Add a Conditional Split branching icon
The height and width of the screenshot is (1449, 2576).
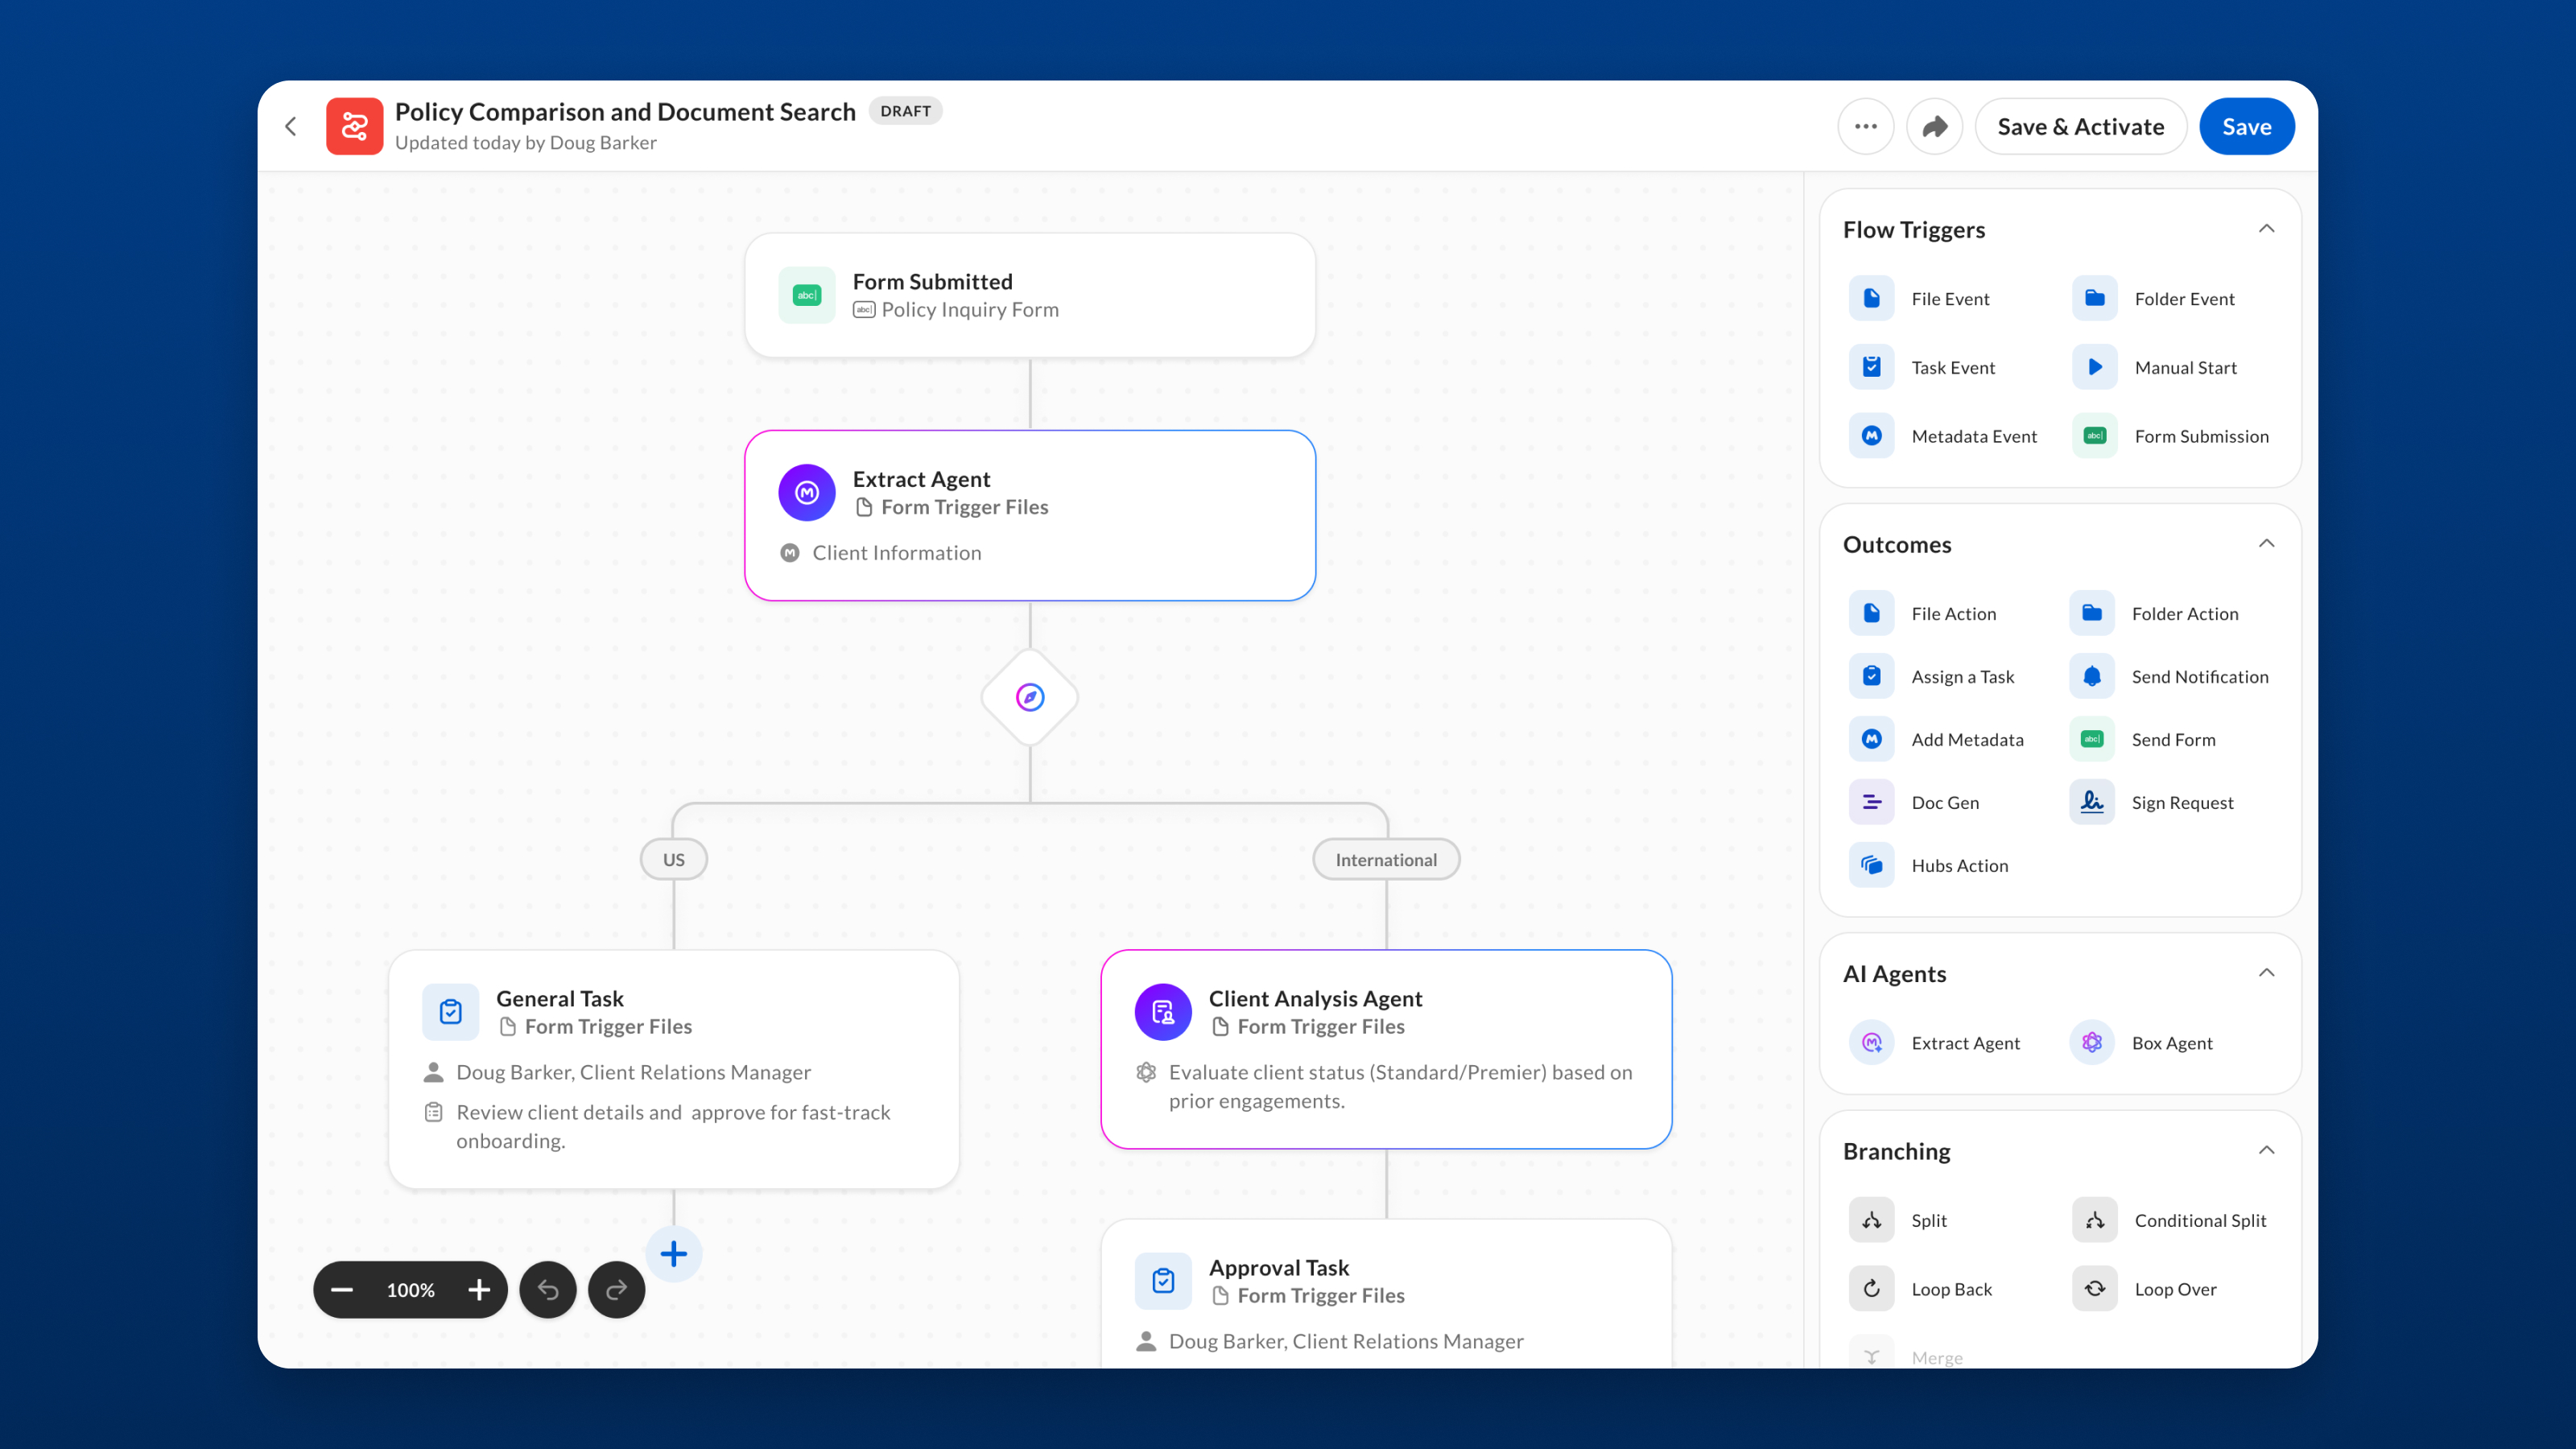pos(2094,1220)
